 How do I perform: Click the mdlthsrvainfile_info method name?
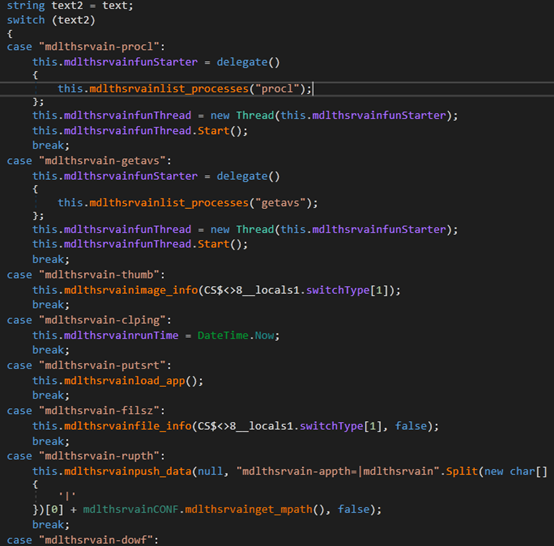(128, 426)
